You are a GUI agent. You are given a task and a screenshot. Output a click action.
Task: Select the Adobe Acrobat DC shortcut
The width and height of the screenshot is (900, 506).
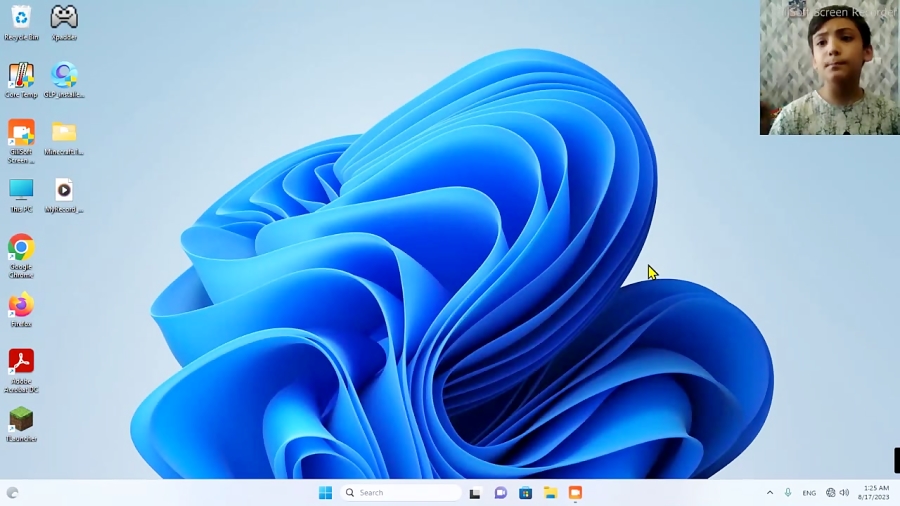tap(21, 371)
